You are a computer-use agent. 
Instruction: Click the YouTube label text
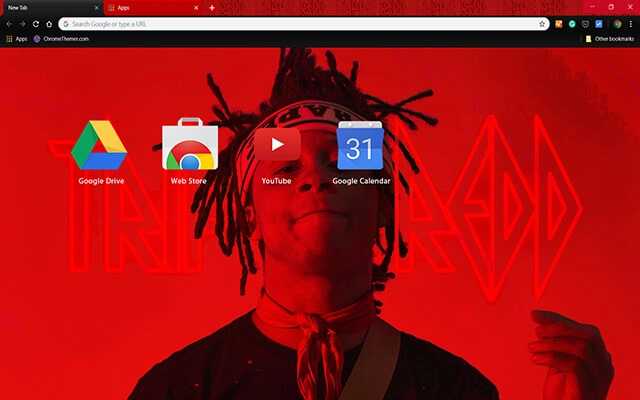tap(276, 181)
